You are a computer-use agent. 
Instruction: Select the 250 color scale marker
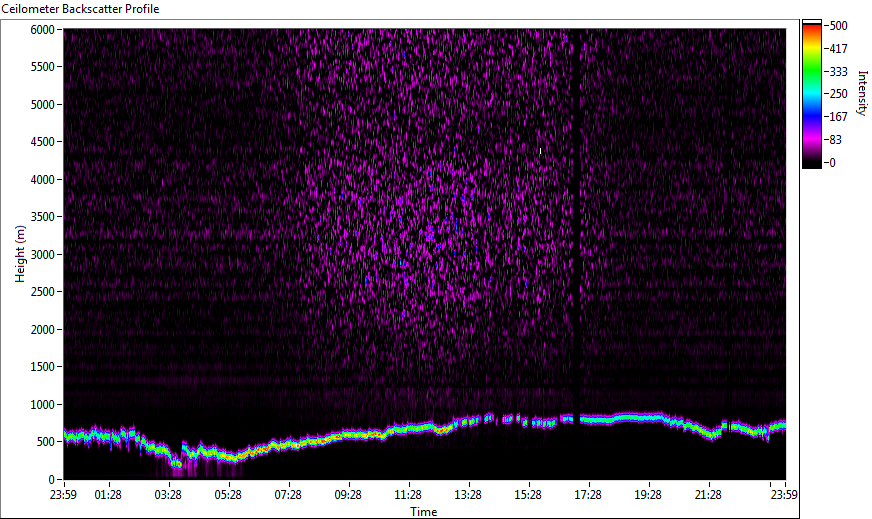pyautogui.click(x=838, y=94)
